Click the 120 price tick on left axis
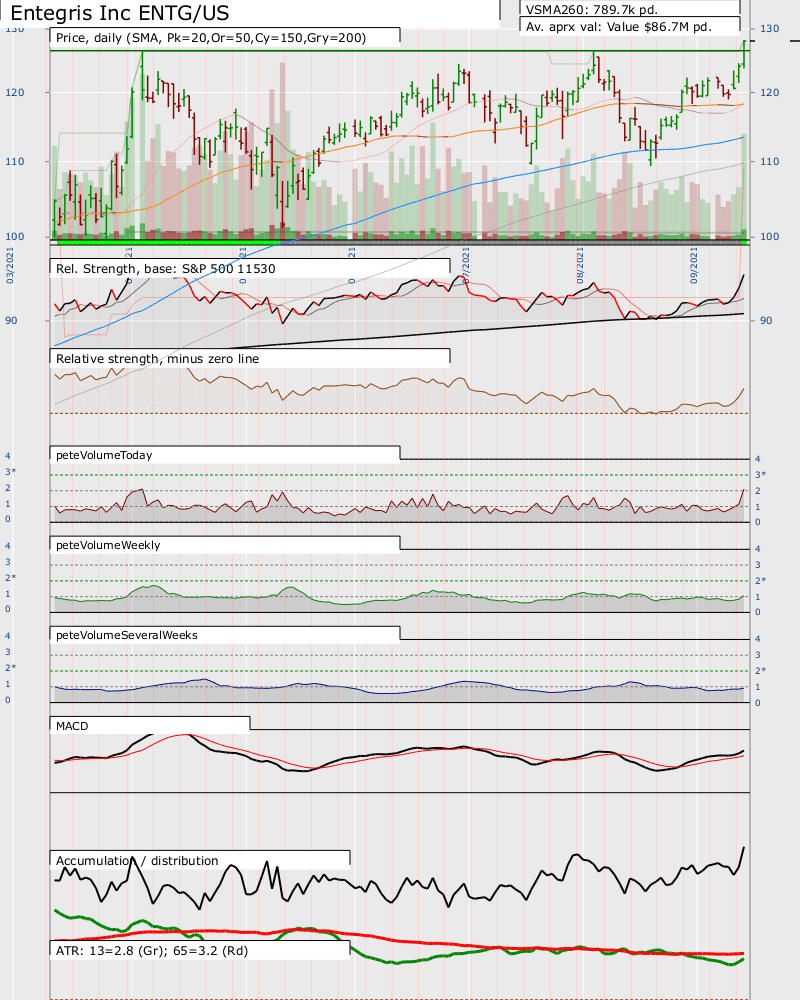Viewport: 800px width, 1000px height. point(15,92)
